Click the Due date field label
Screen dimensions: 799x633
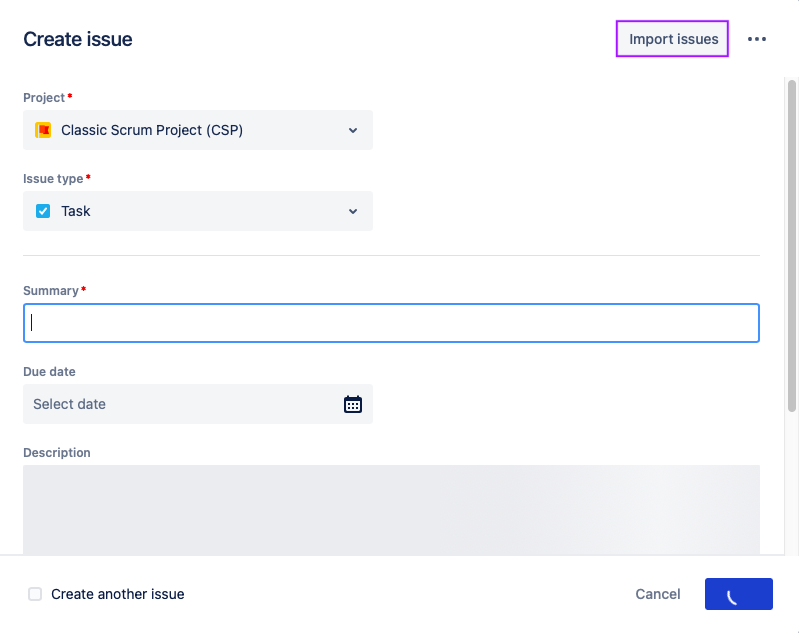[49, 372]
